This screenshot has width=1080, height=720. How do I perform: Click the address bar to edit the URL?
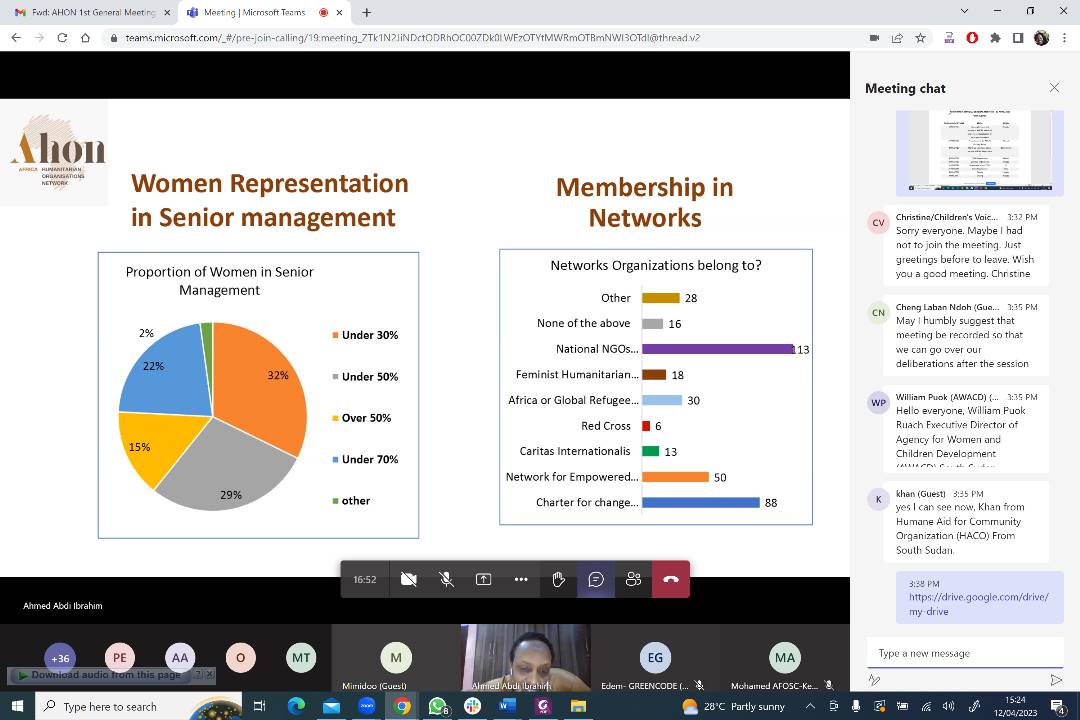(400, 37)
